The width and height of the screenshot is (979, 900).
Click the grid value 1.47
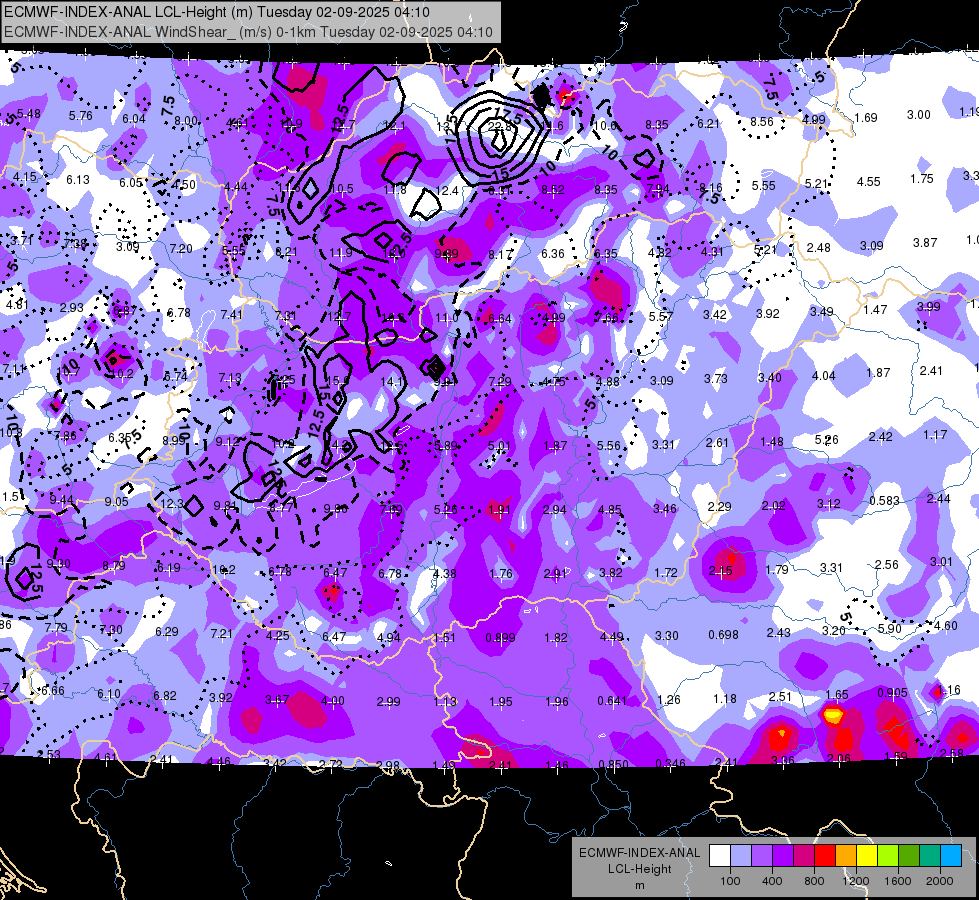(875, 309)
